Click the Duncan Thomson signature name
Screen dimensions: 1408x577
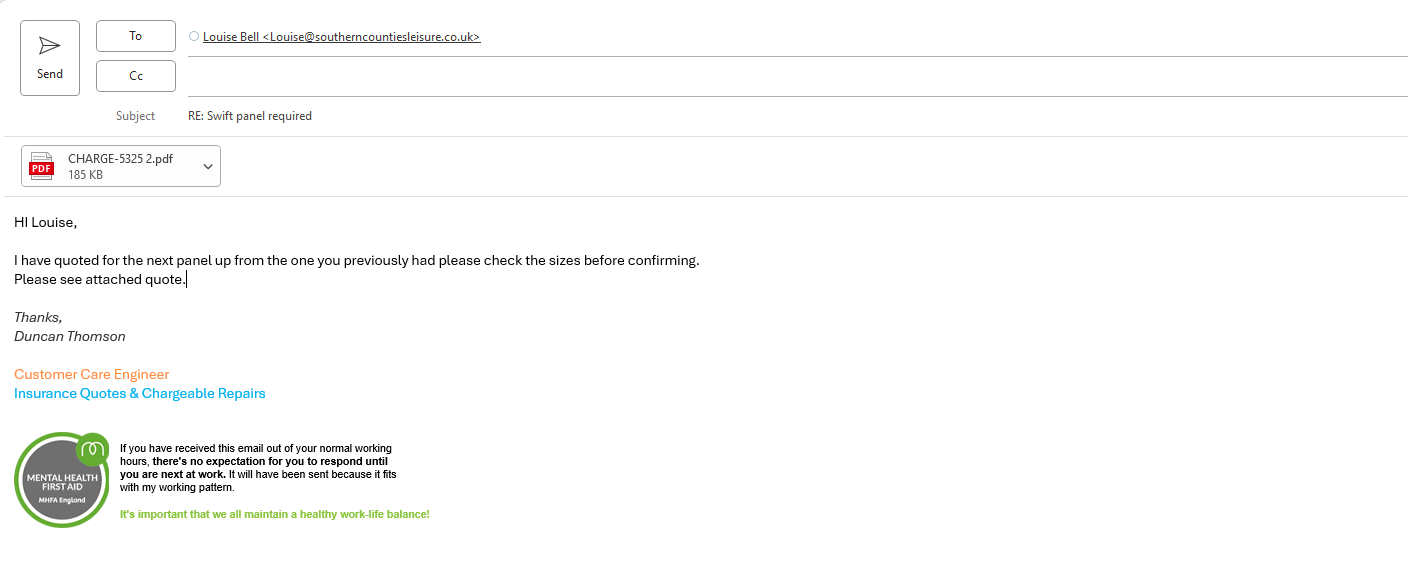pyautogui.click(x=70, y=336)
